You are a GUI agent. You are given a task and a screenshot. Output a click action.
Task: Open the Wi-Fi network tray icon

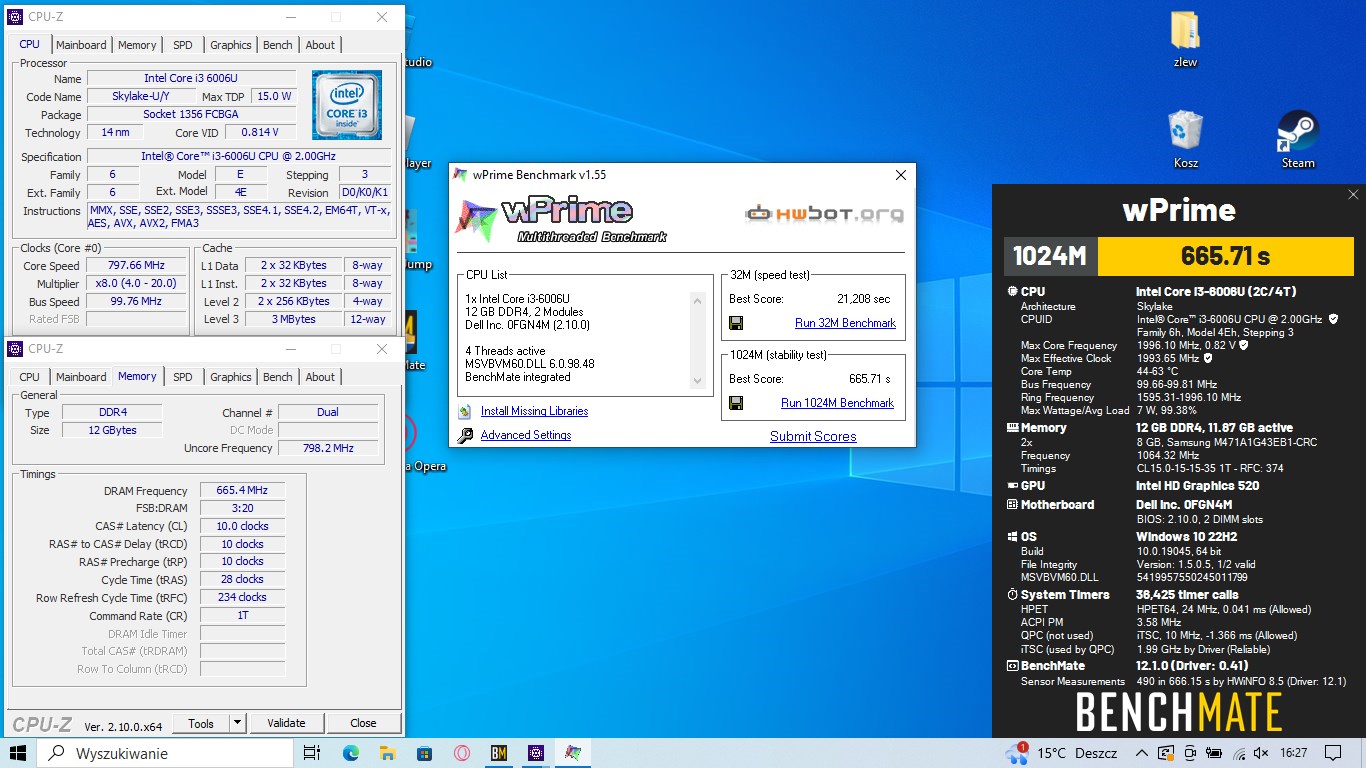point(1240,753)
